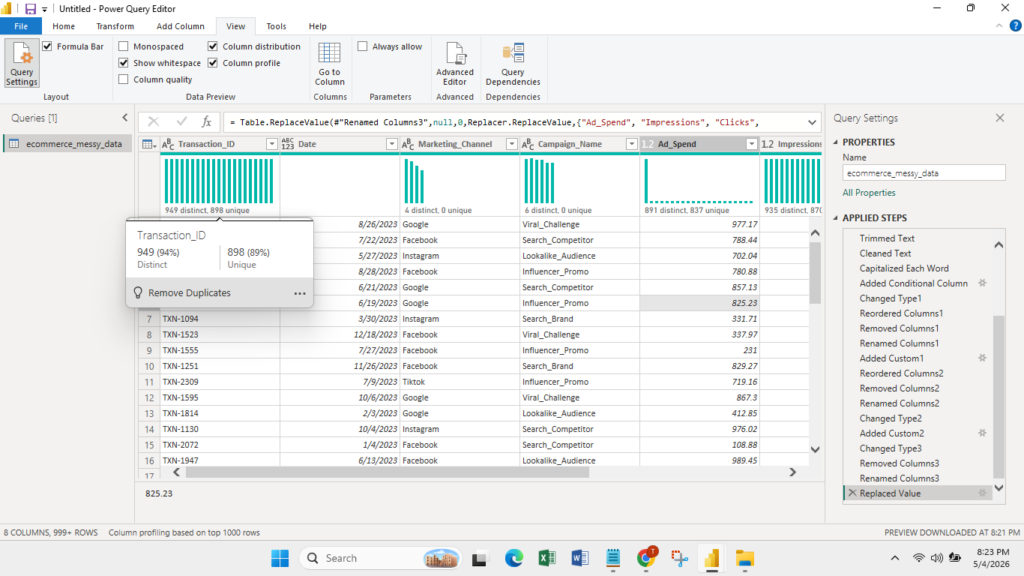This screenshot has width=1024, height=576.
Task: Open the Go to Column tool
Action: point(329,64)
